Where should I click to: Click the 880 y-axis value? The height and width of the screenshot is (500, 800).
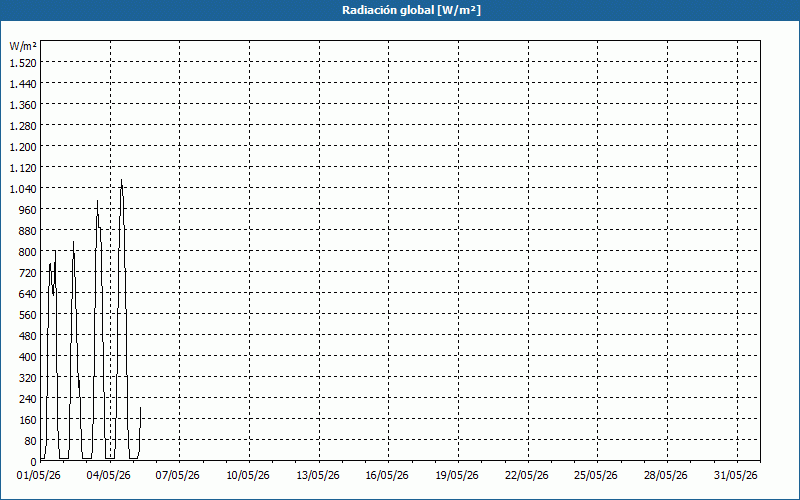(x=28, y=231)
